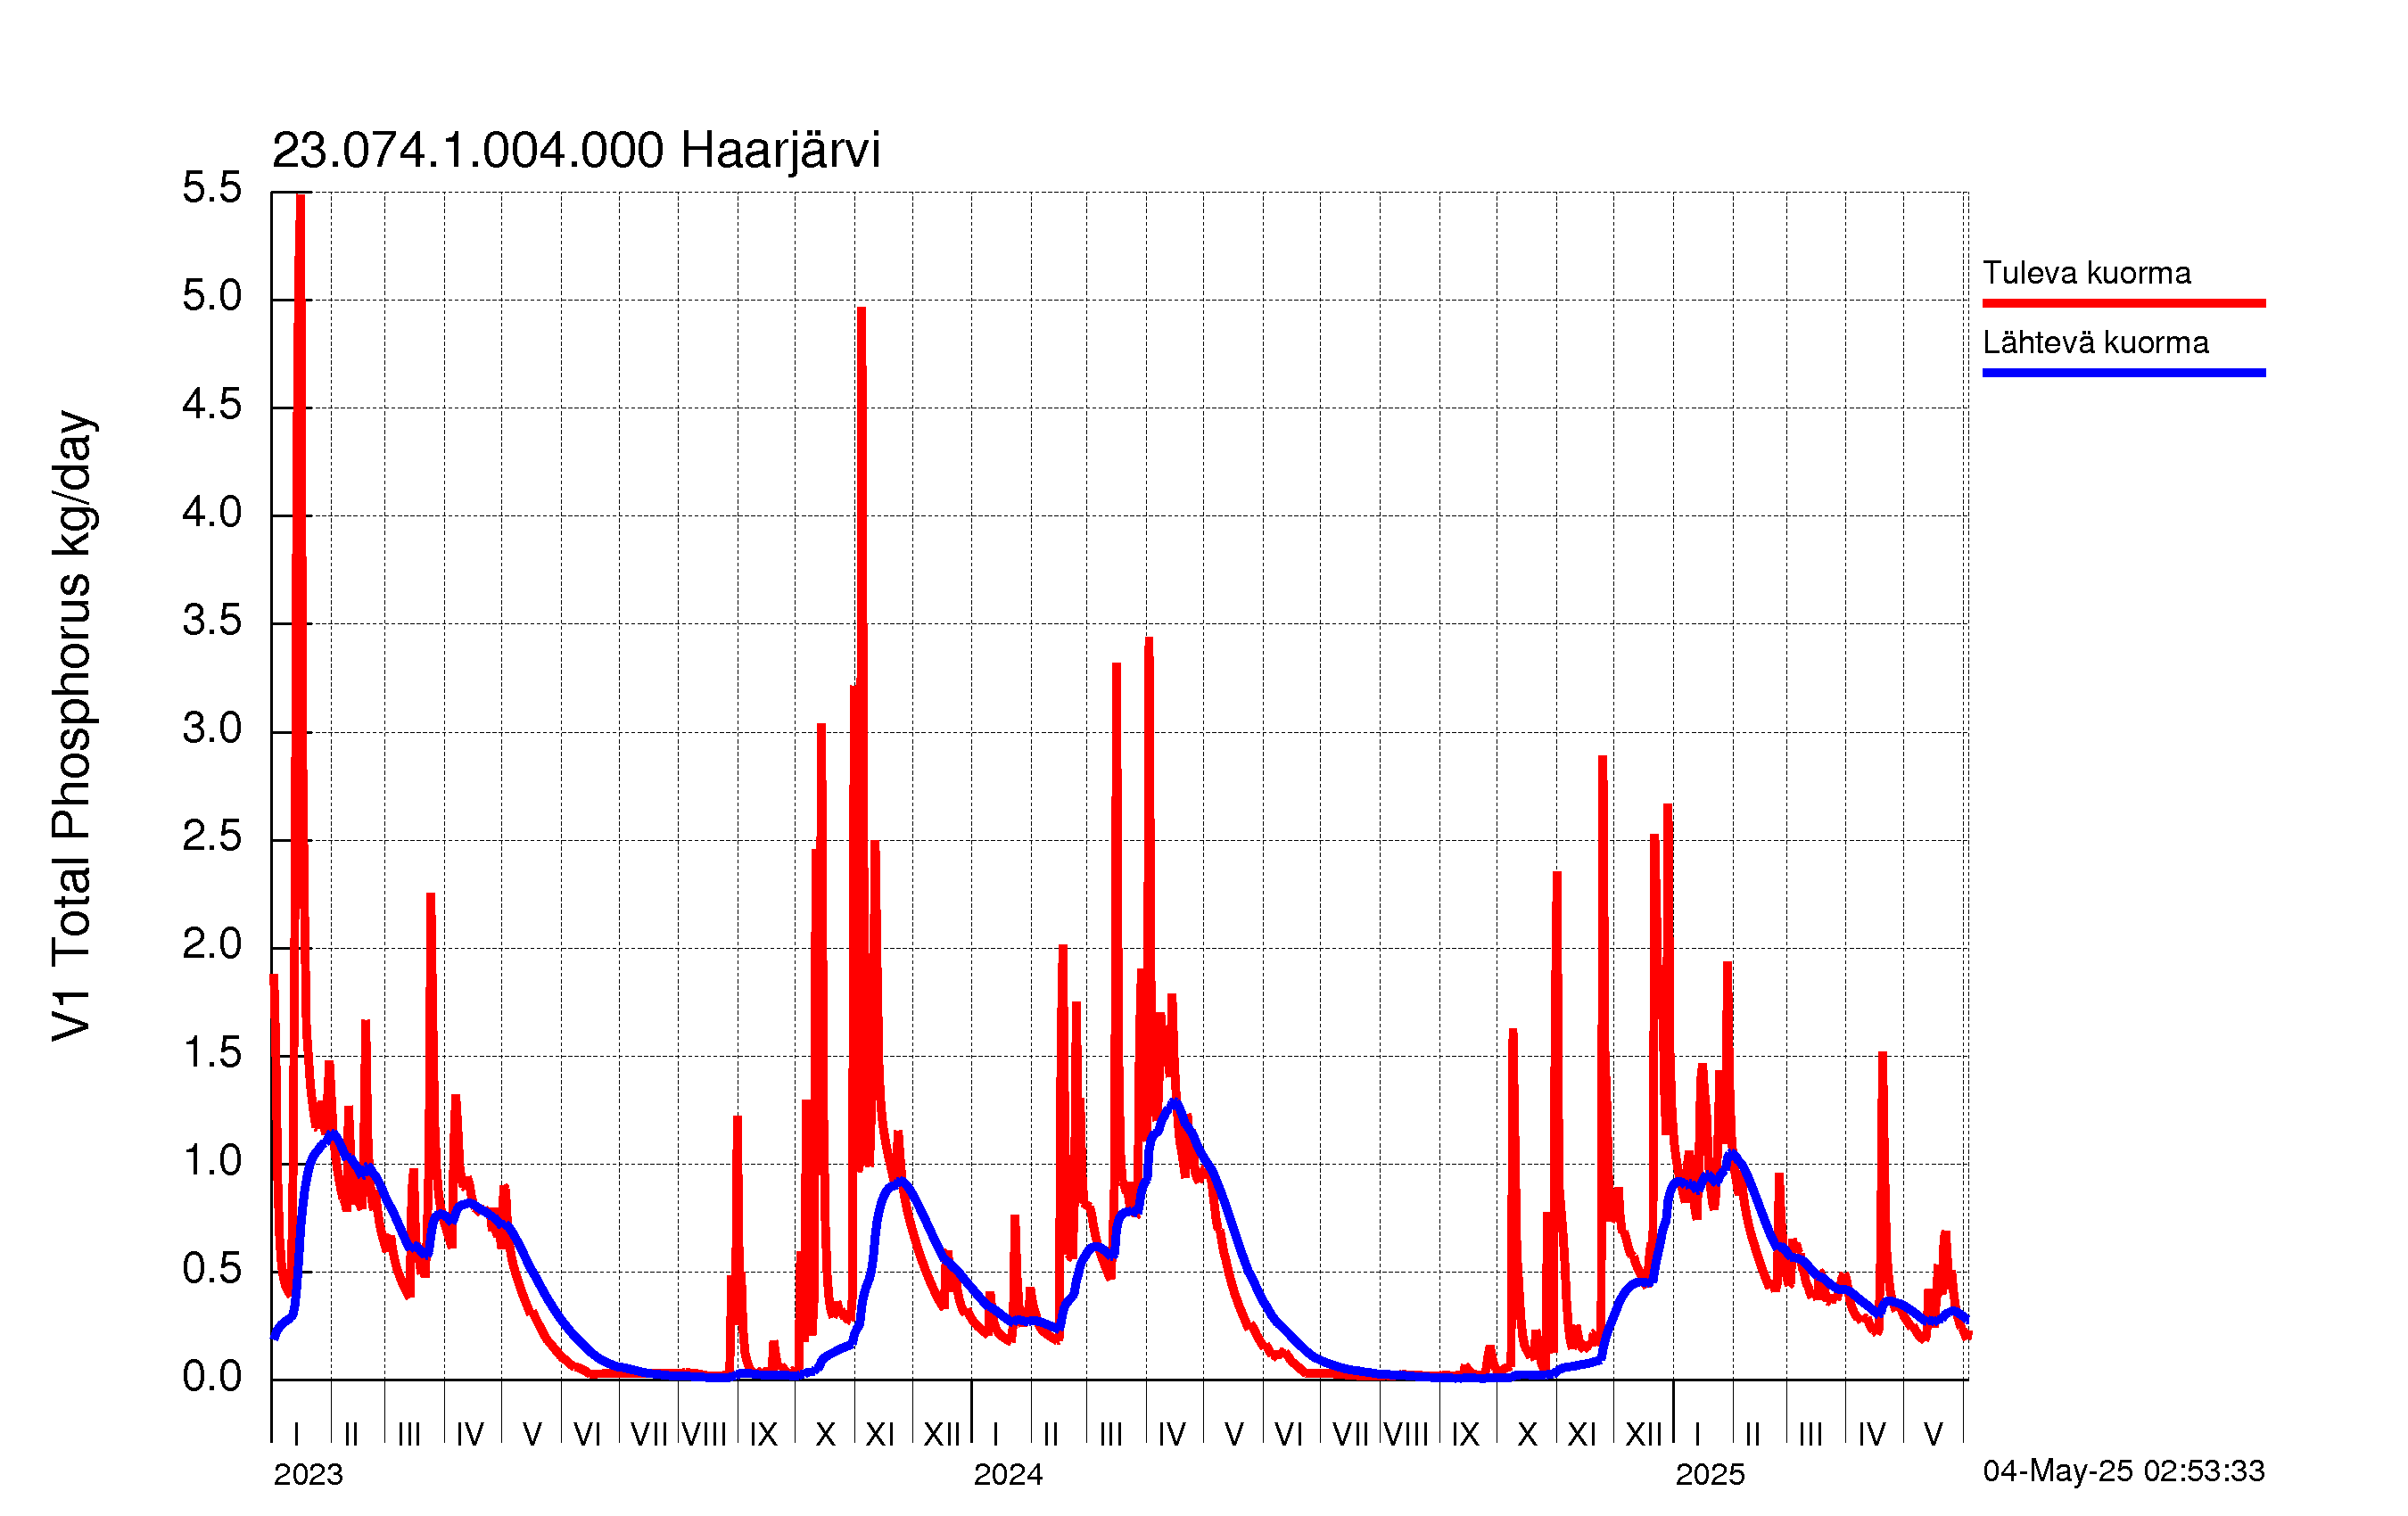Screen dimensions: 2408x1516
Task: Select the blue Lähtevä kuorma legend line
Action: [2123, 373]
